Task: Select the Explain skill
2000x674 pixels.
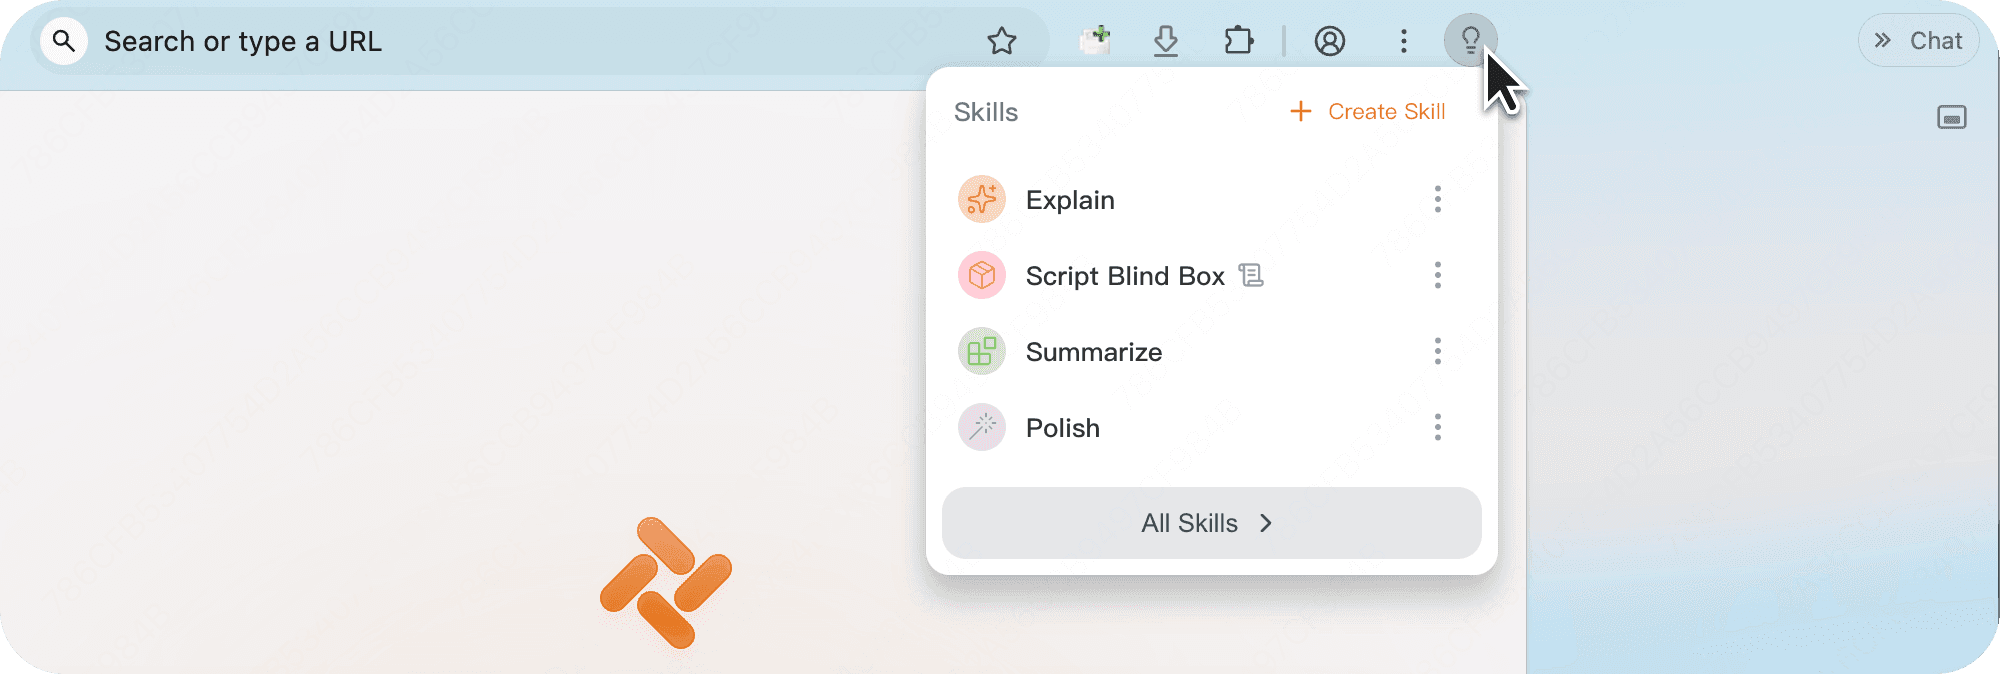Action: [x=1069, y=200]
